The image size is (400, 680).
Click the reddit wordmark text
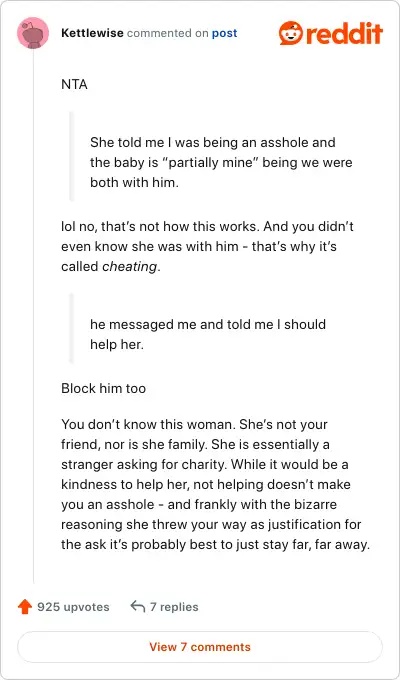coord(344,33)
